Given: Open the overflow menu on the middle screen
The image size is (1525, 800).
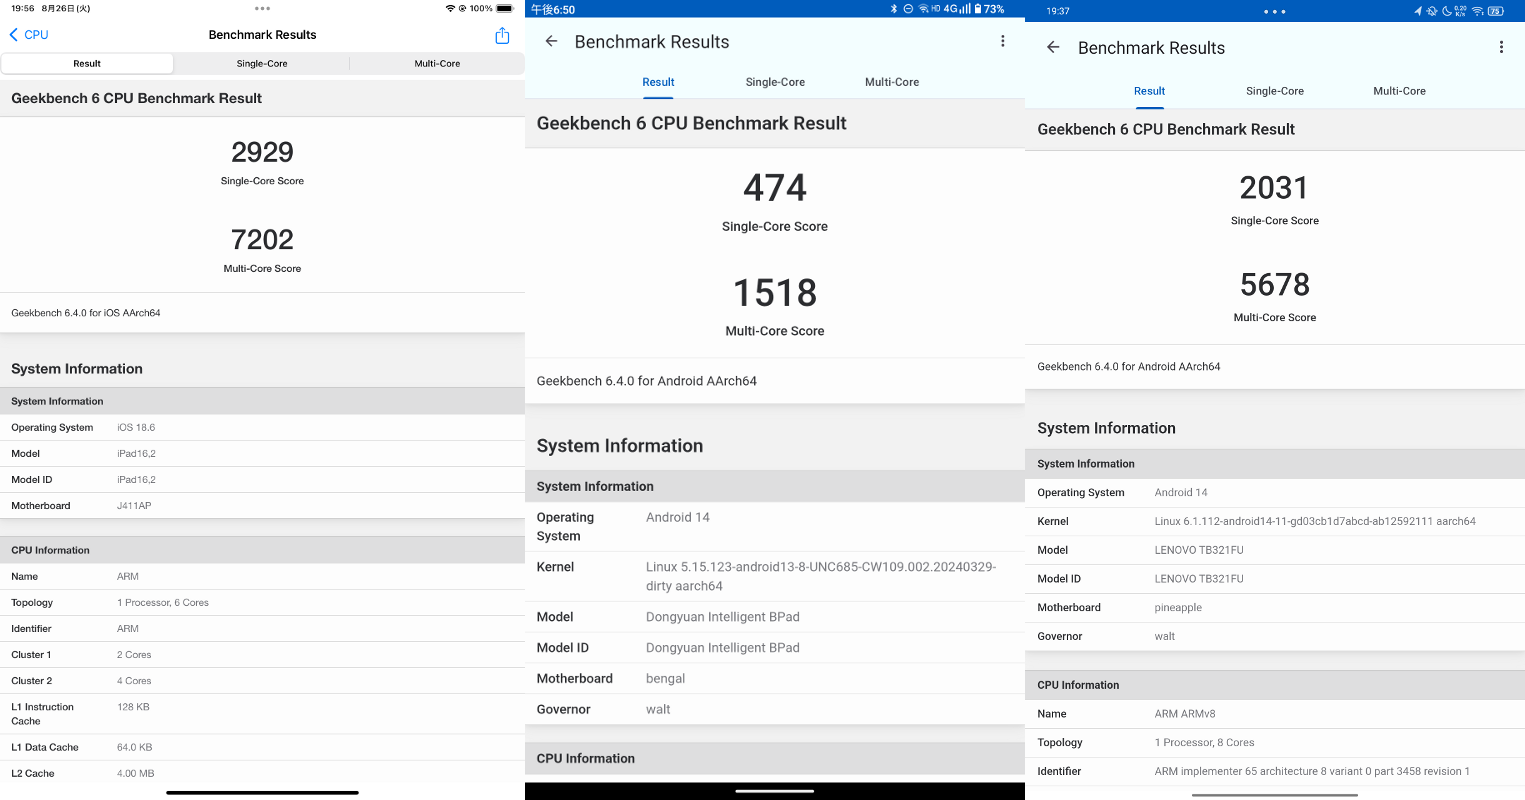Looking at the screenshot, I should pyautogui.click(x=1003, y=41).
